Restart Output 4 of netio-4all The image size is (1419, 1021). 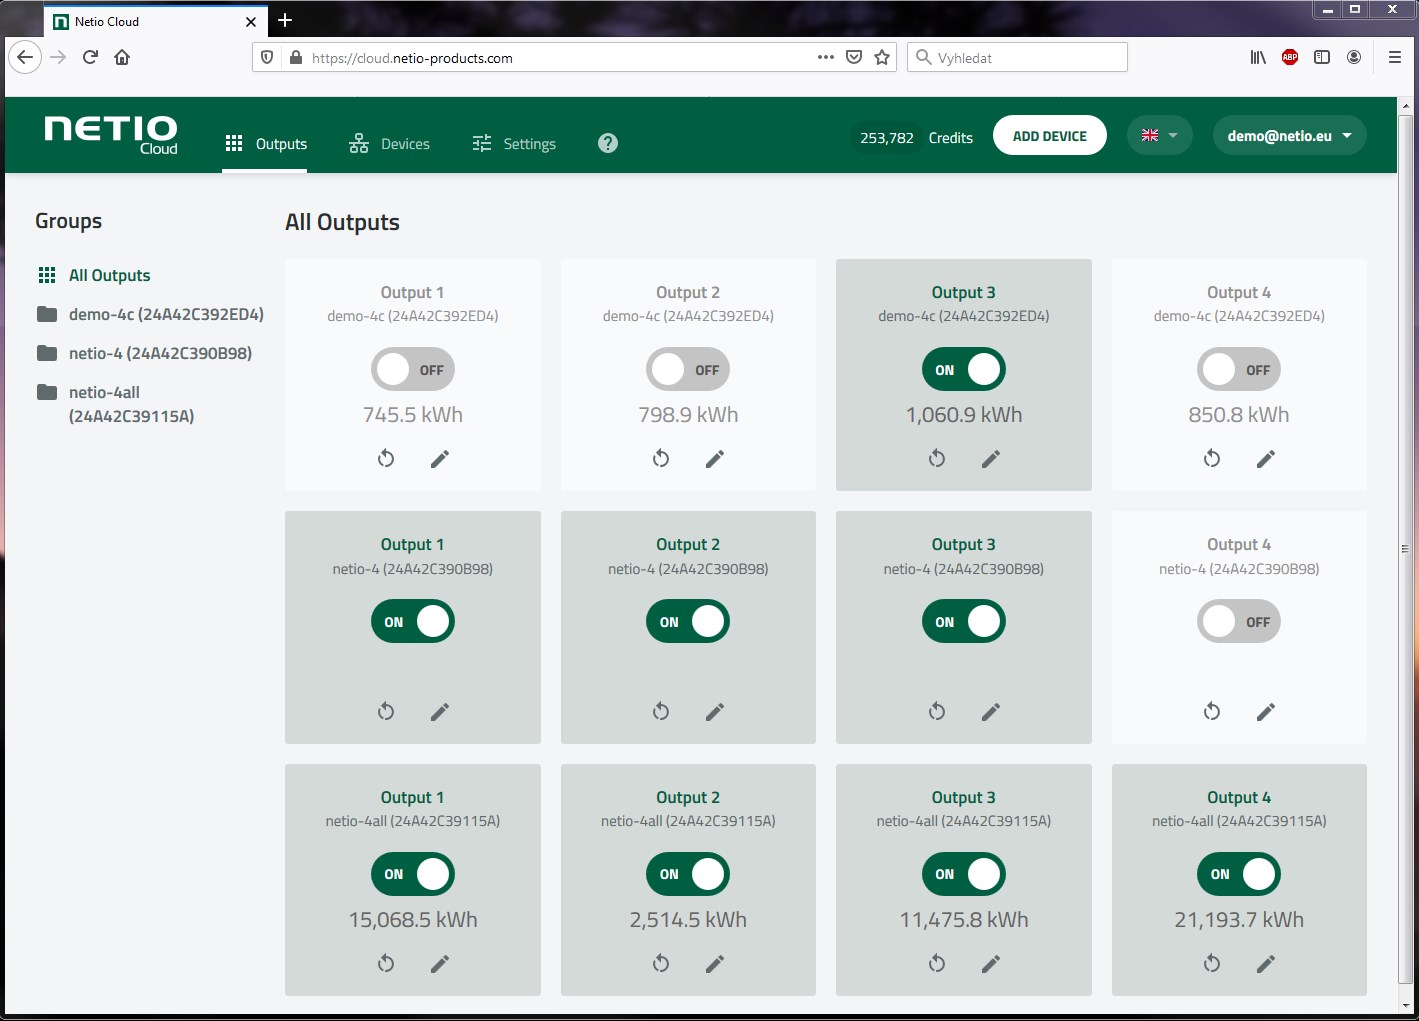(x=1212, y=964)
